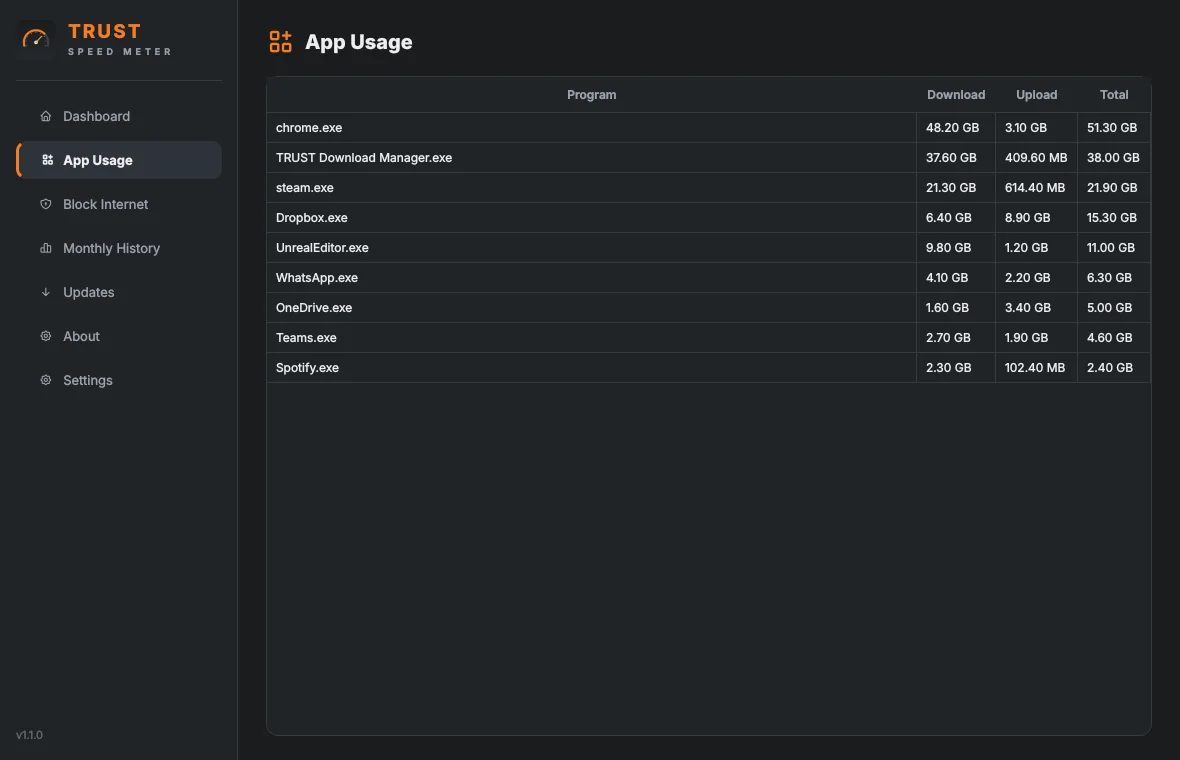Viewport: 1180px width, 760px height.
Task: Click the App Usage grid icon in sidebar
Action: [x=47, y=160]
